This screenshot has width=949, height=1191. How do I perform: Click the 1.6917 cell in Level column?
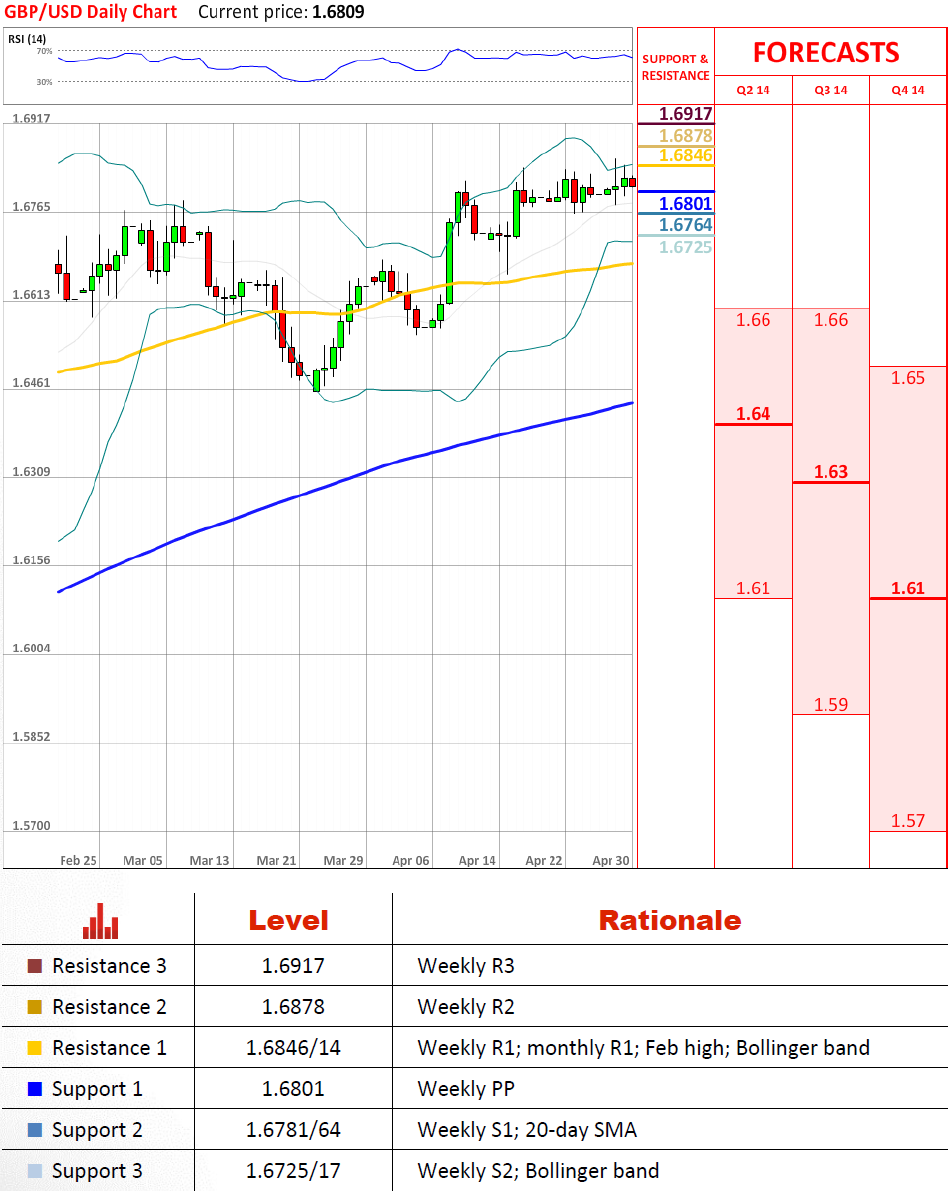[293, 966]
